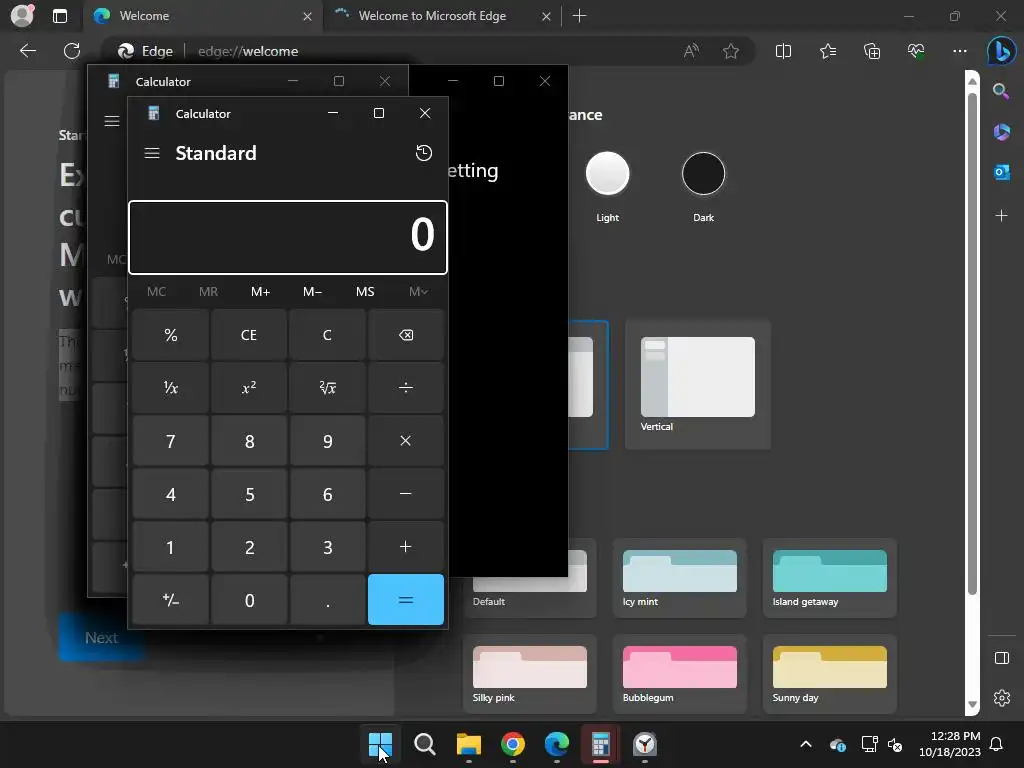The width and height of the screenshot is (1024, 768).
Task: Open Windows taskbar Search
Action: [424, 744]
